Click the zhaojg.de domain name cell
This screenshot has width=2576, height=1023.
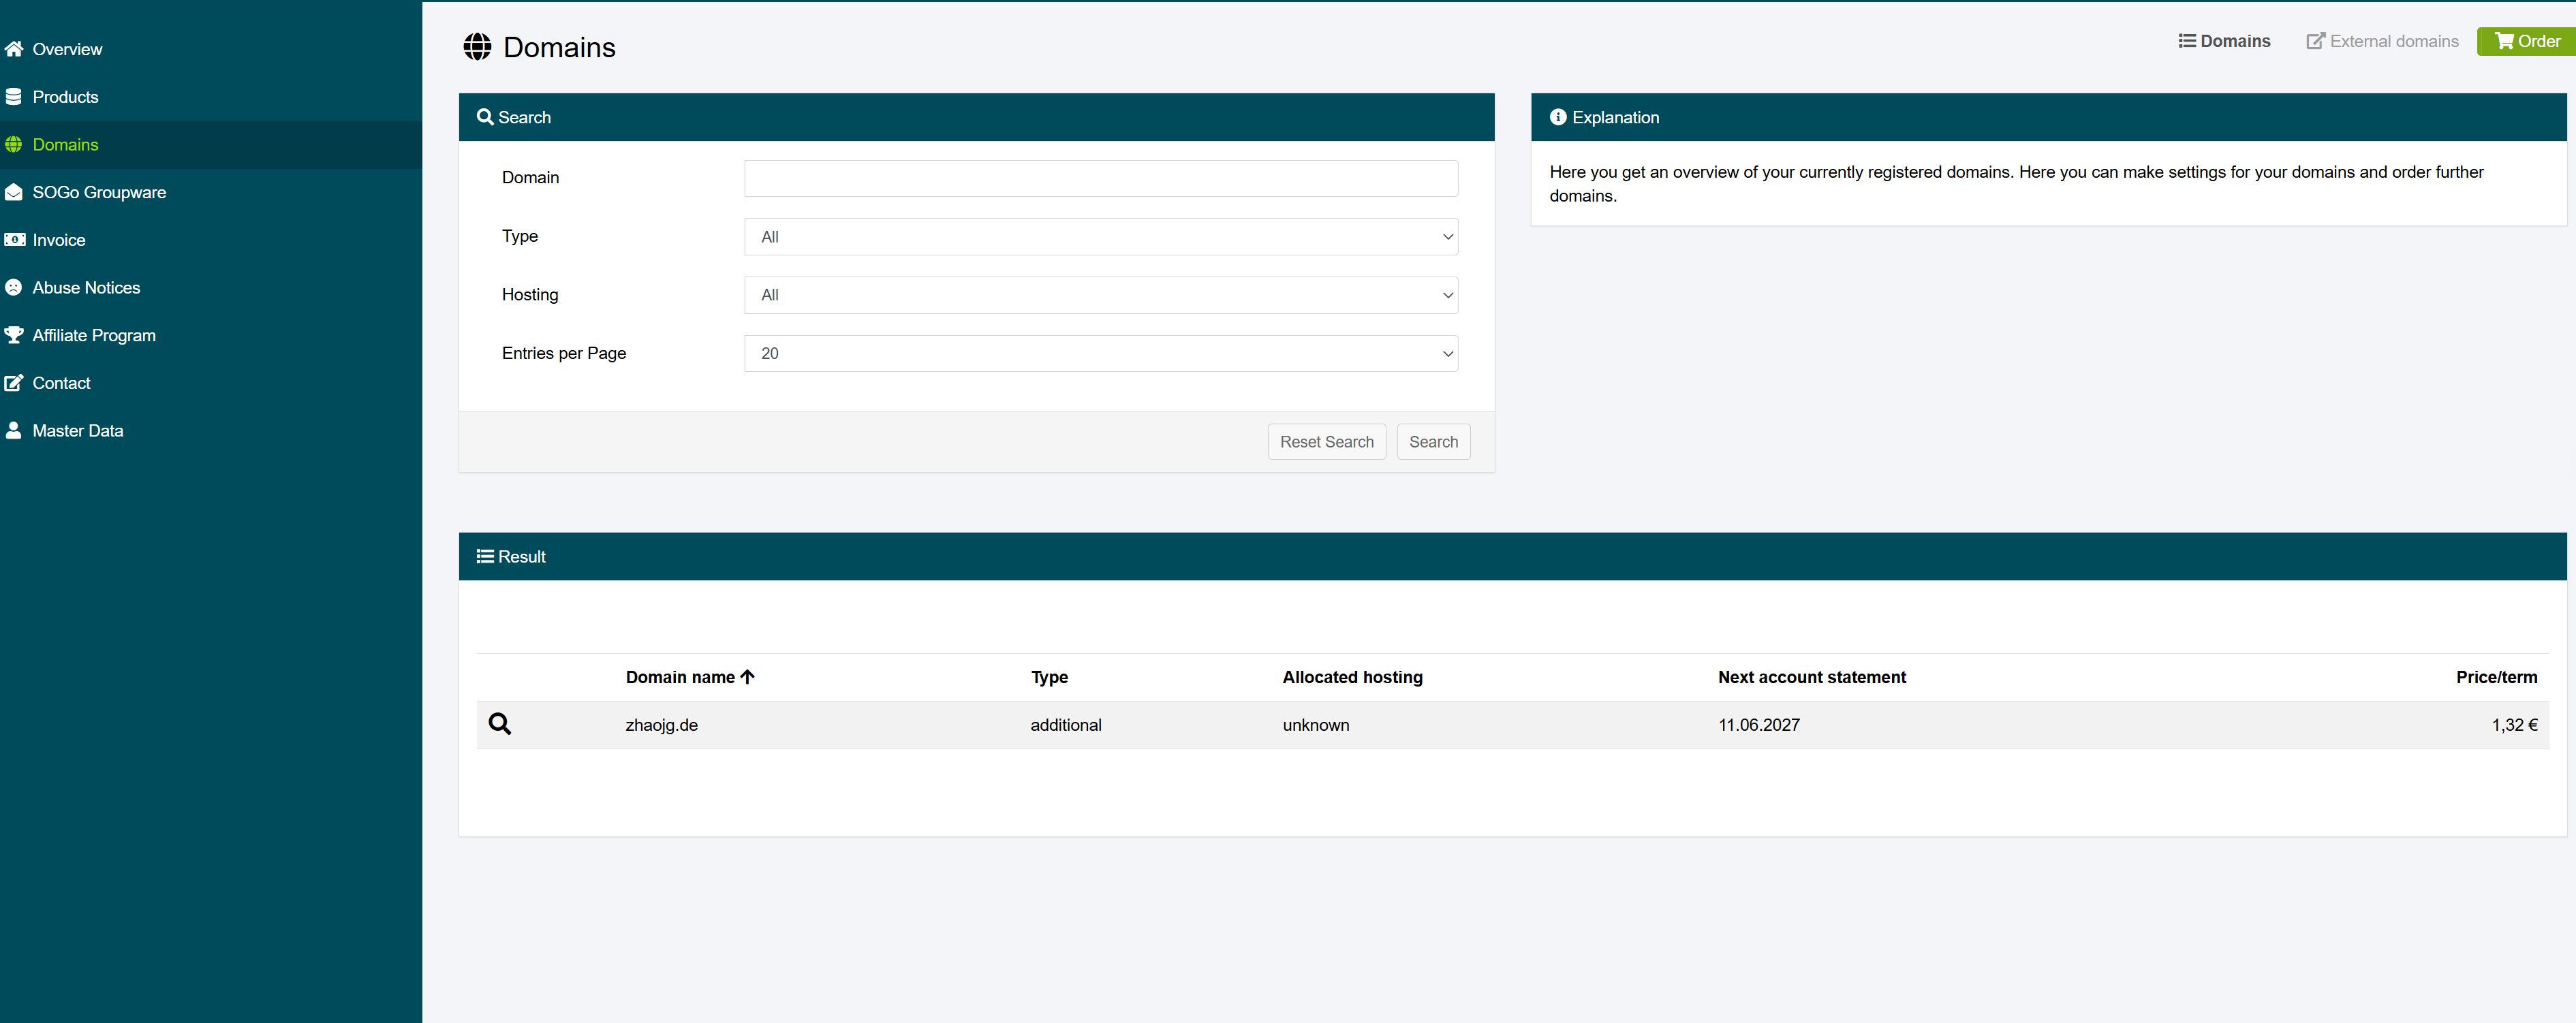coord(662,725)
